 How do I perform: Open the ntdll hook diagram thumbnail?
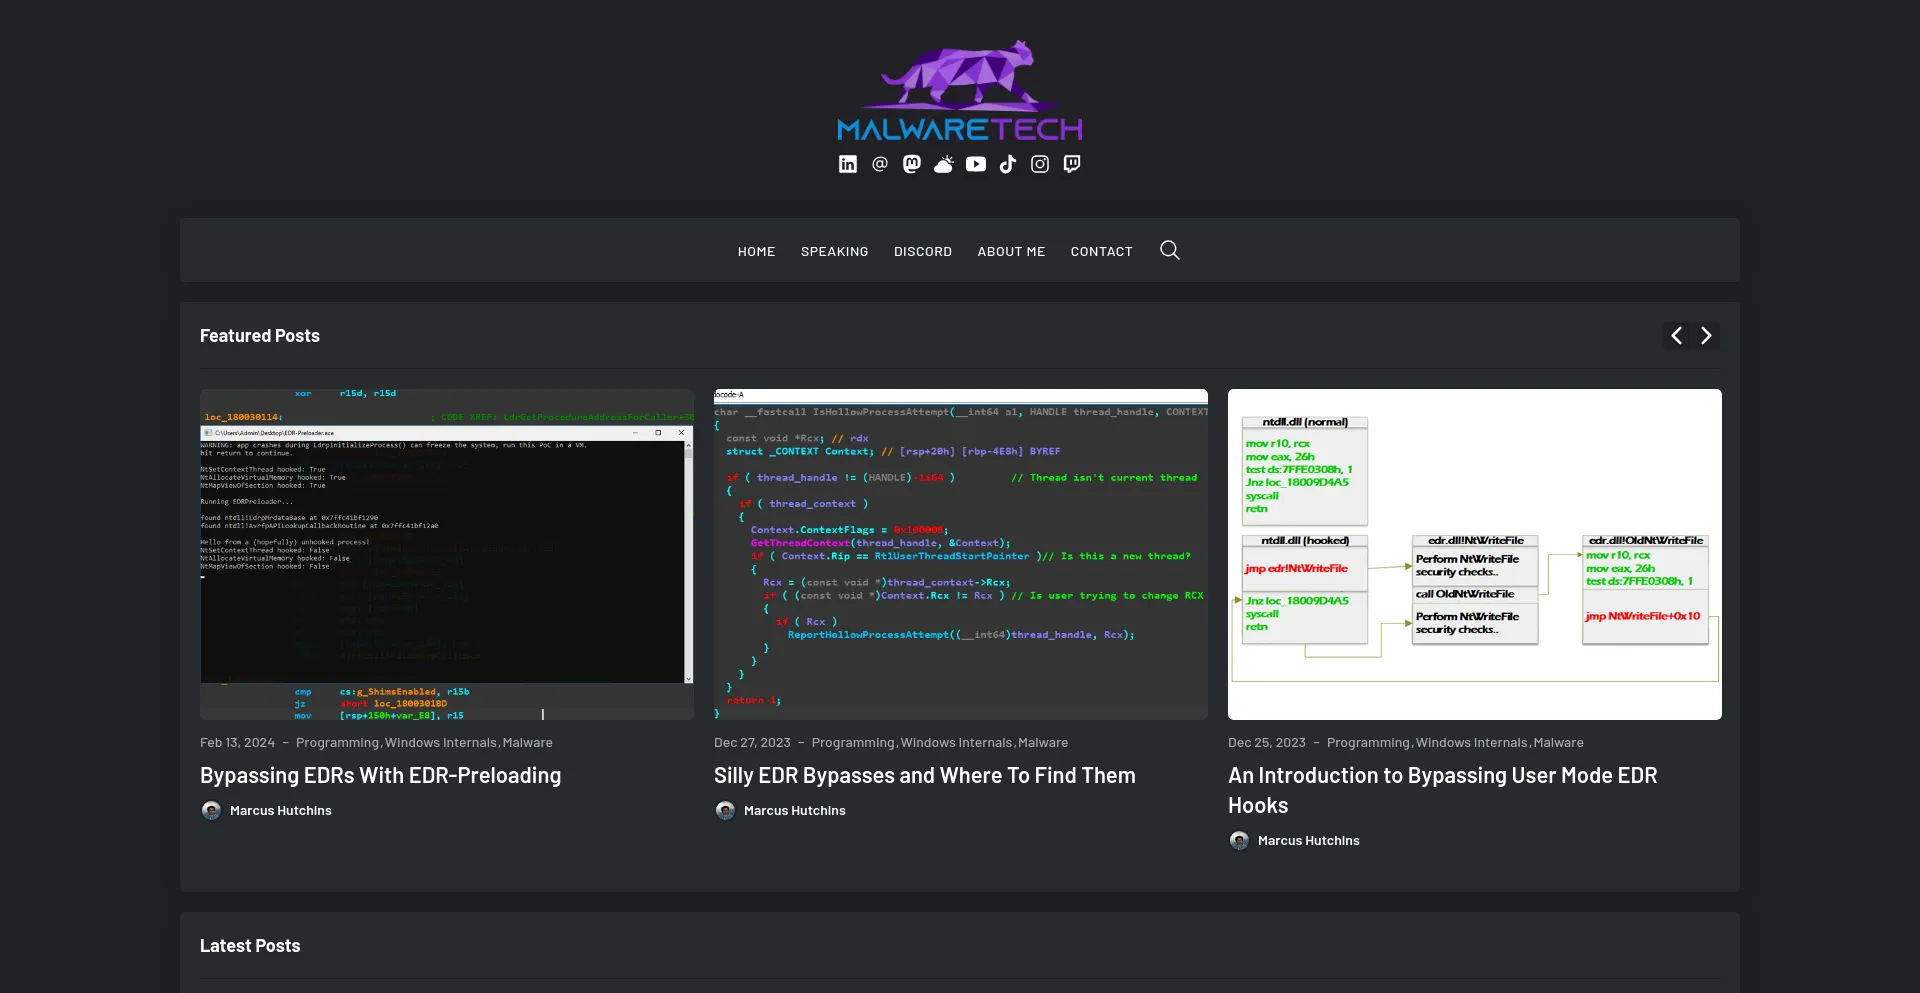coord(1475,554)
